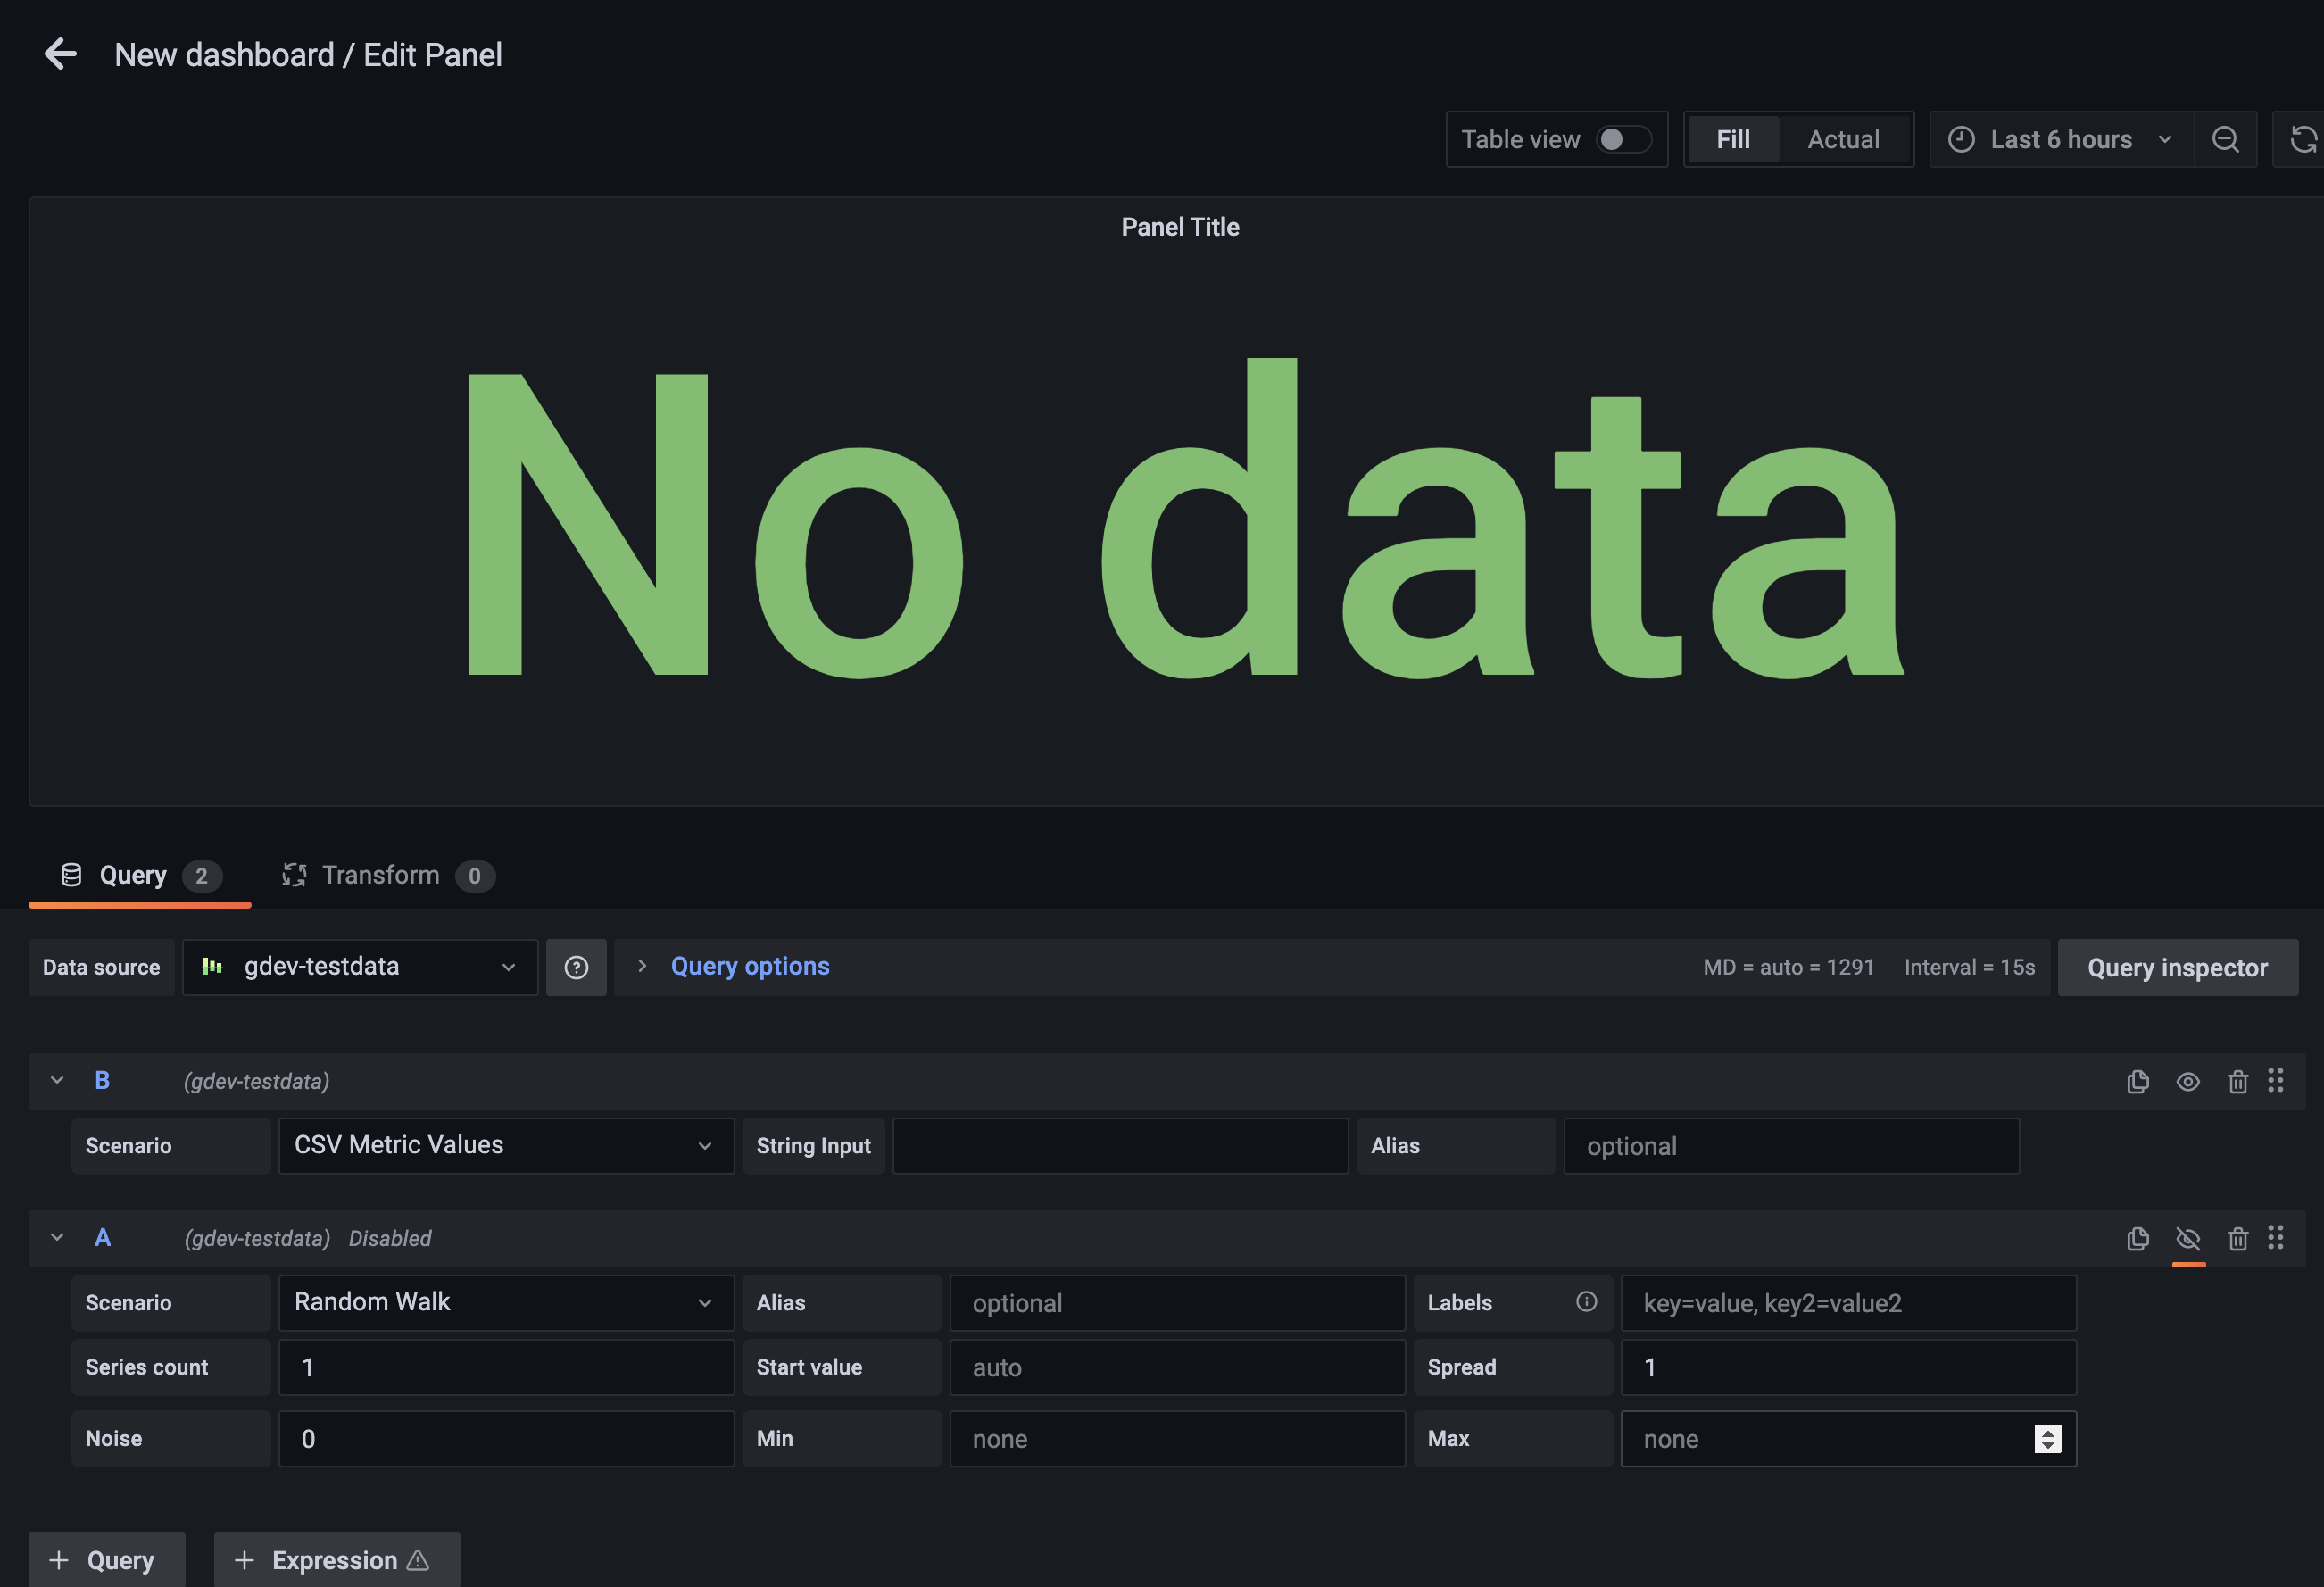Open the Scenario dropdown showing CSV Metric Values
Image resolution: width=2324 pixels, height=1587 pixels.
[505, 1145]
